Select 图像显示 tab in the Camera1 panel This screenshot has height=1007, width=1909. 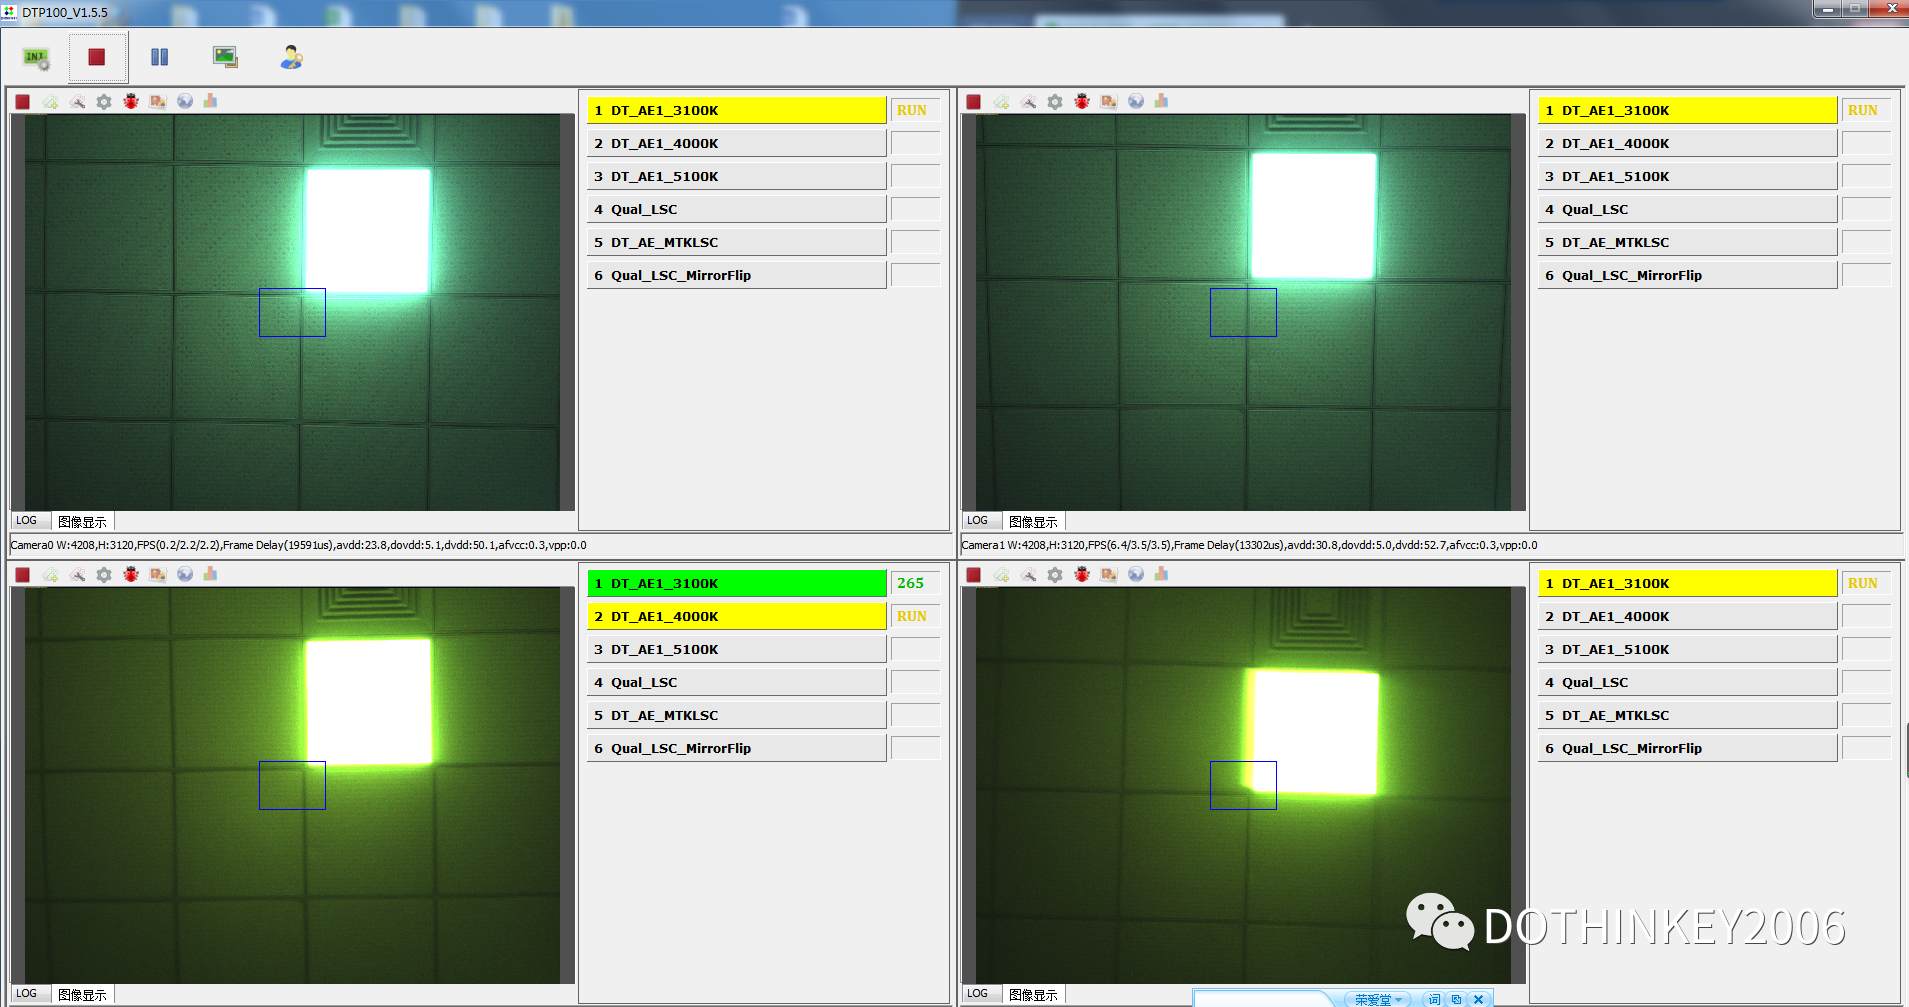[x=1033, y=521]
